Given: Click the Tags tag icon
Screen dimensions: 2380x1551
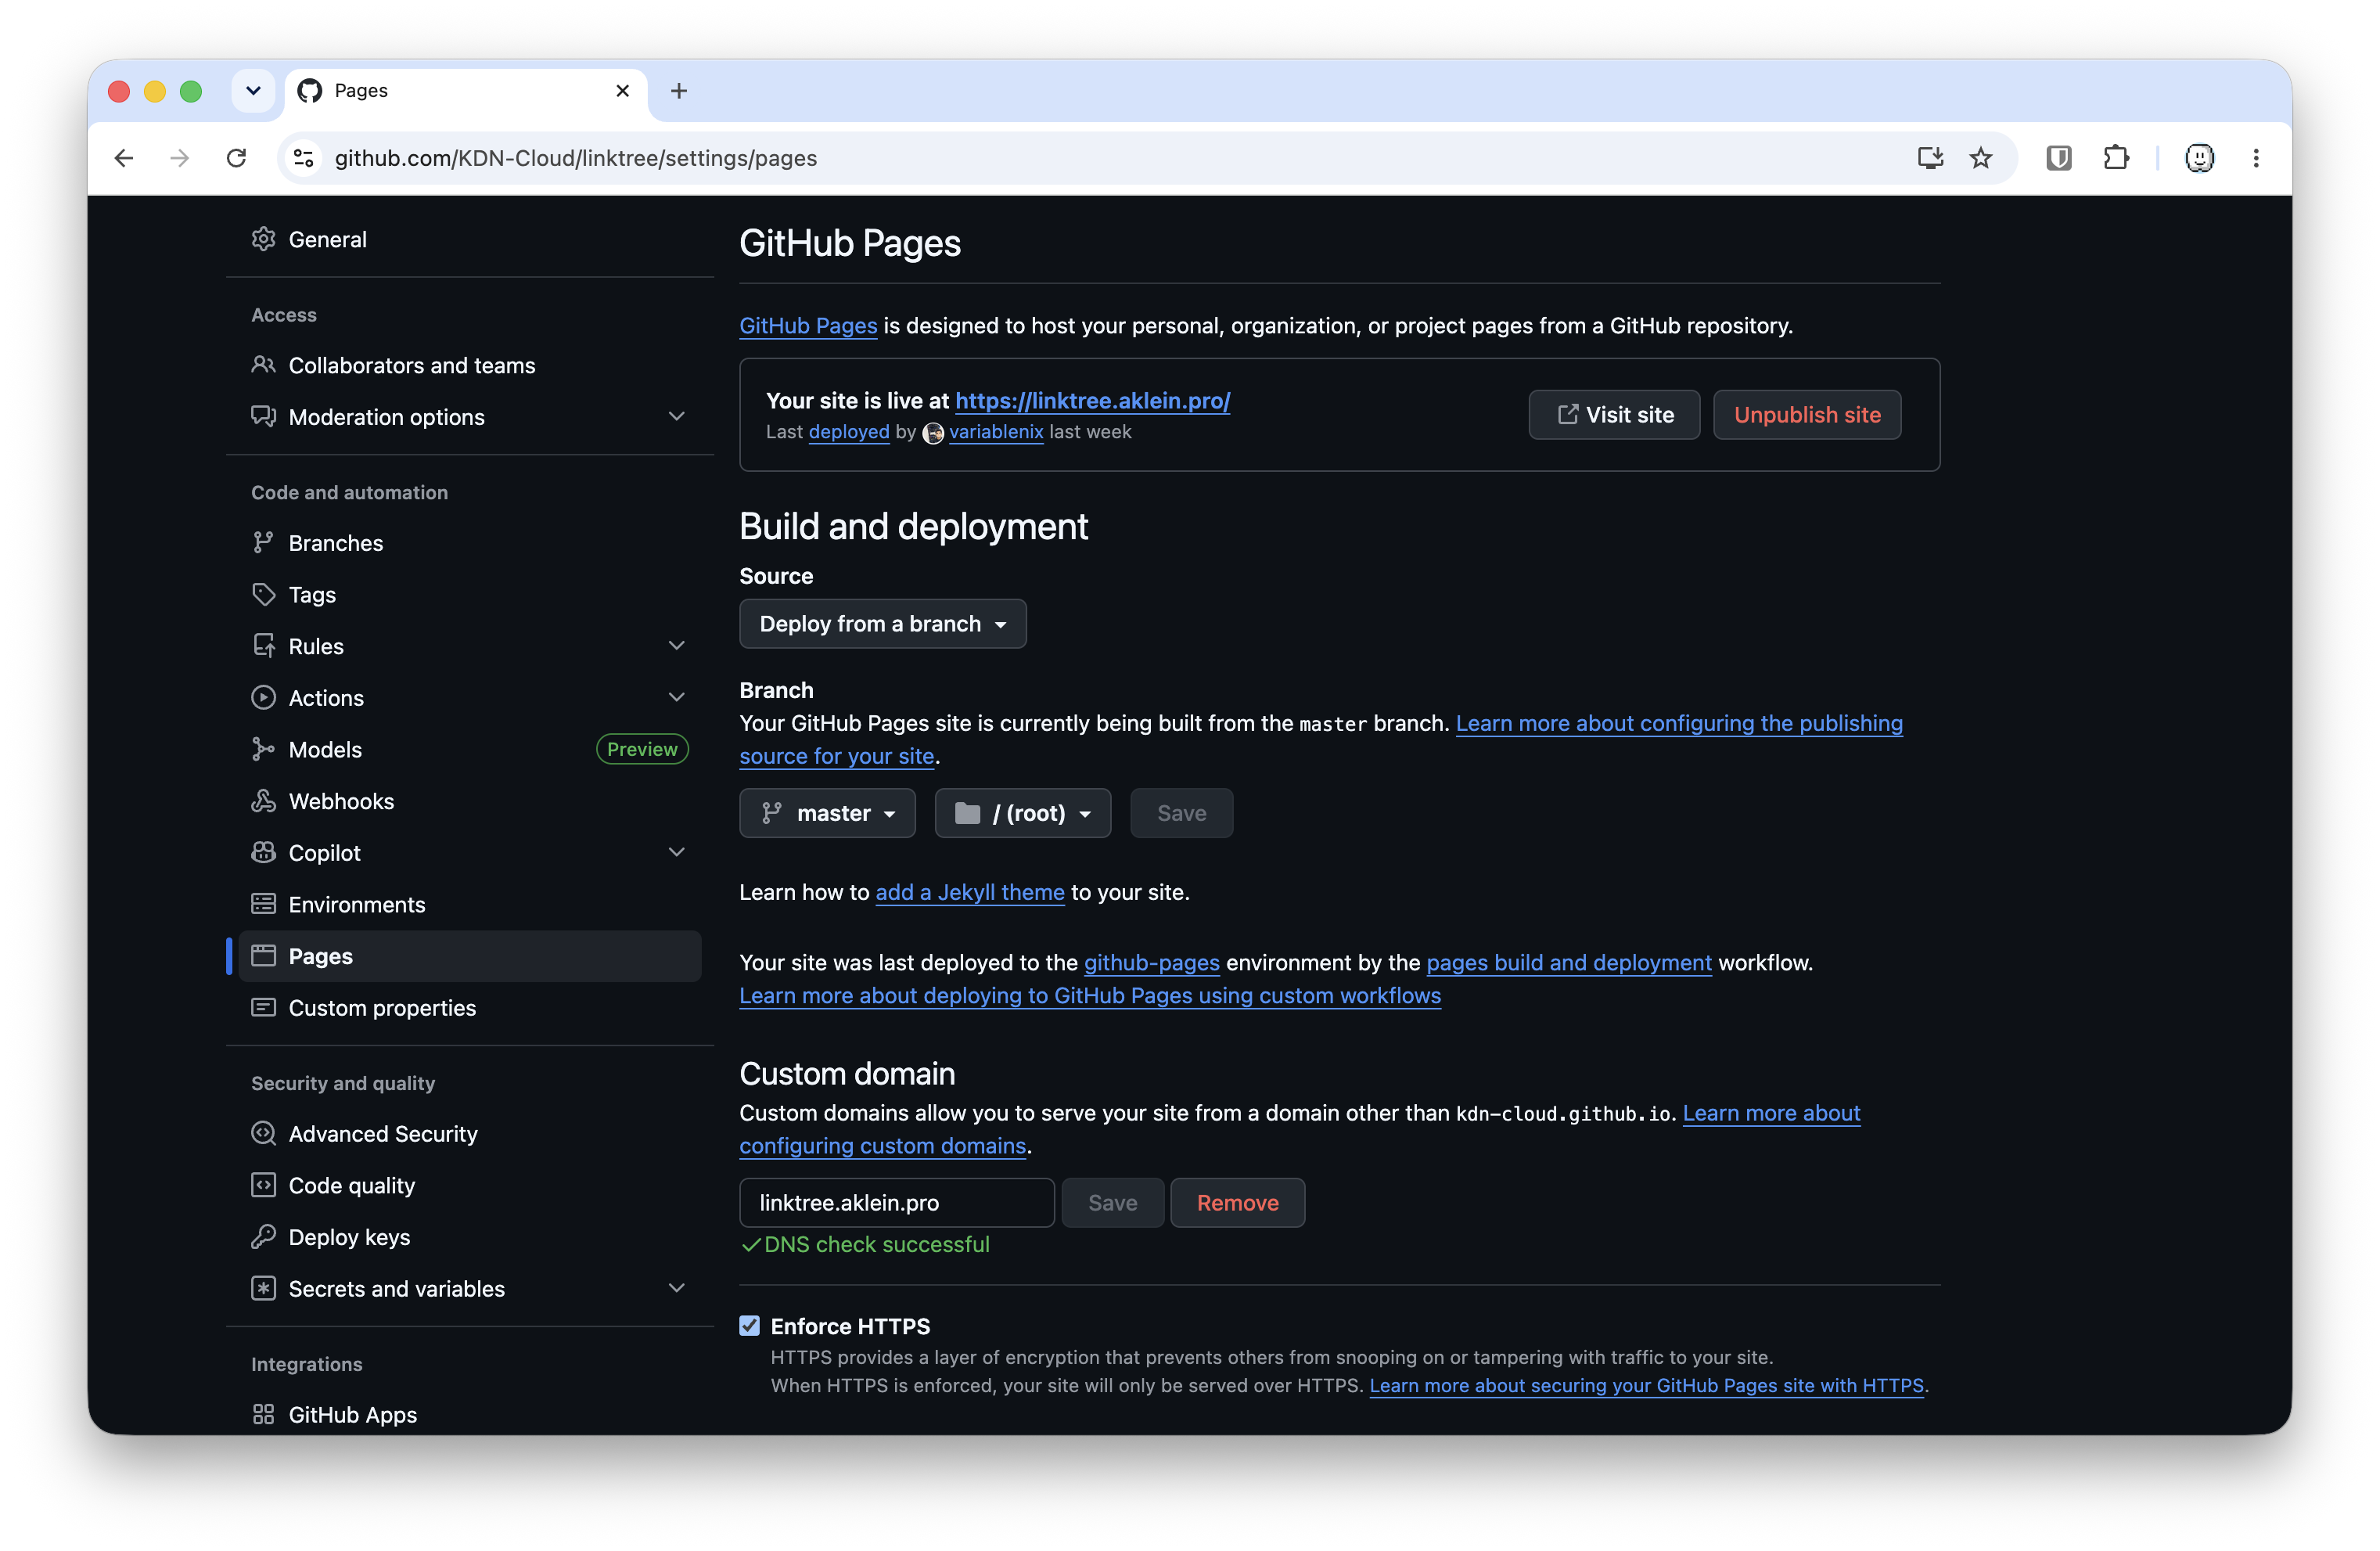Looking at the screenshot, I should (x=263, y=594).
